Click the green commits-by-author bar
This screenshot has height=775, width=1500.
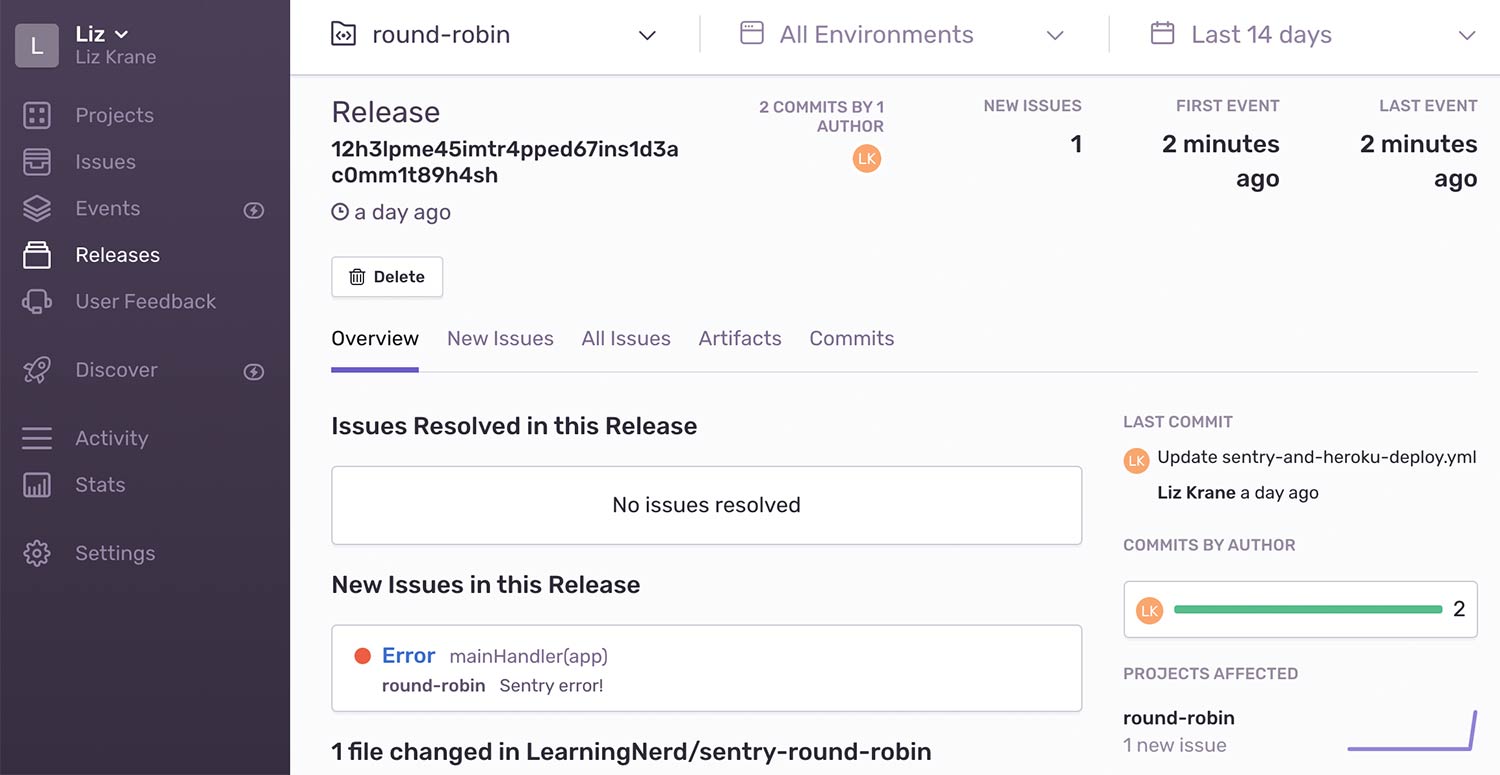point(1307,609)
